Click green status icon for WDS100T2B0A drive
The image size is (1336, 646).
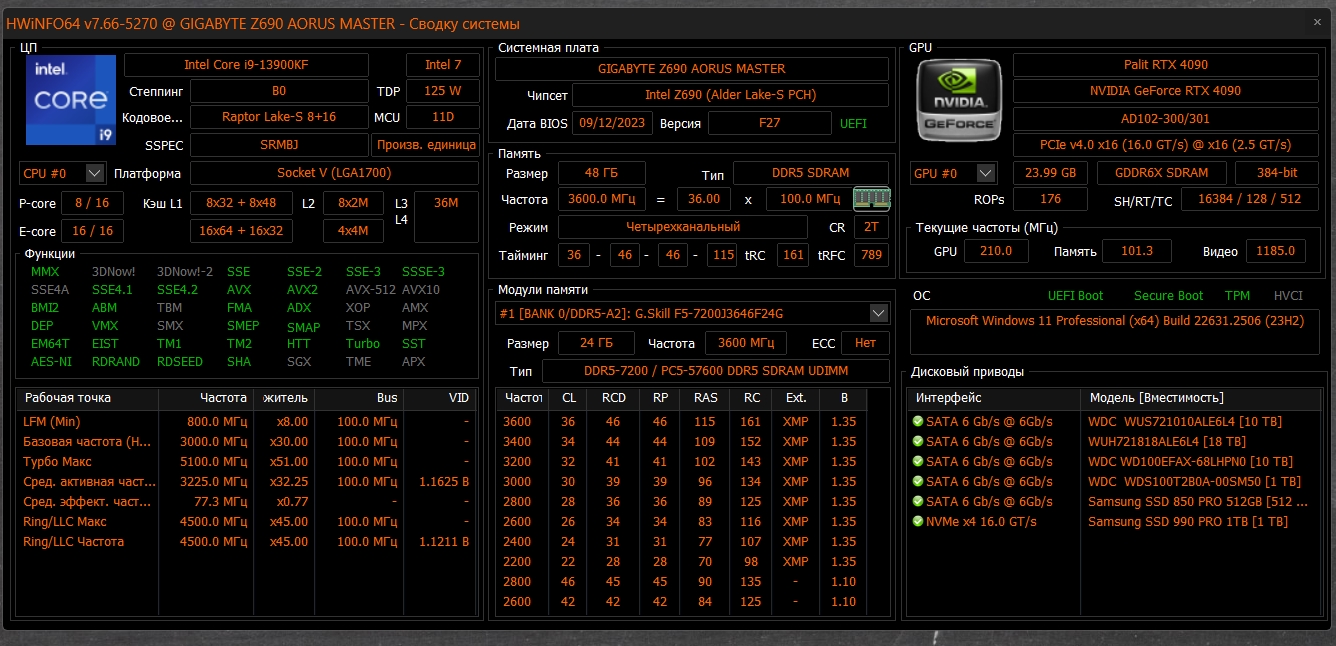917,482
